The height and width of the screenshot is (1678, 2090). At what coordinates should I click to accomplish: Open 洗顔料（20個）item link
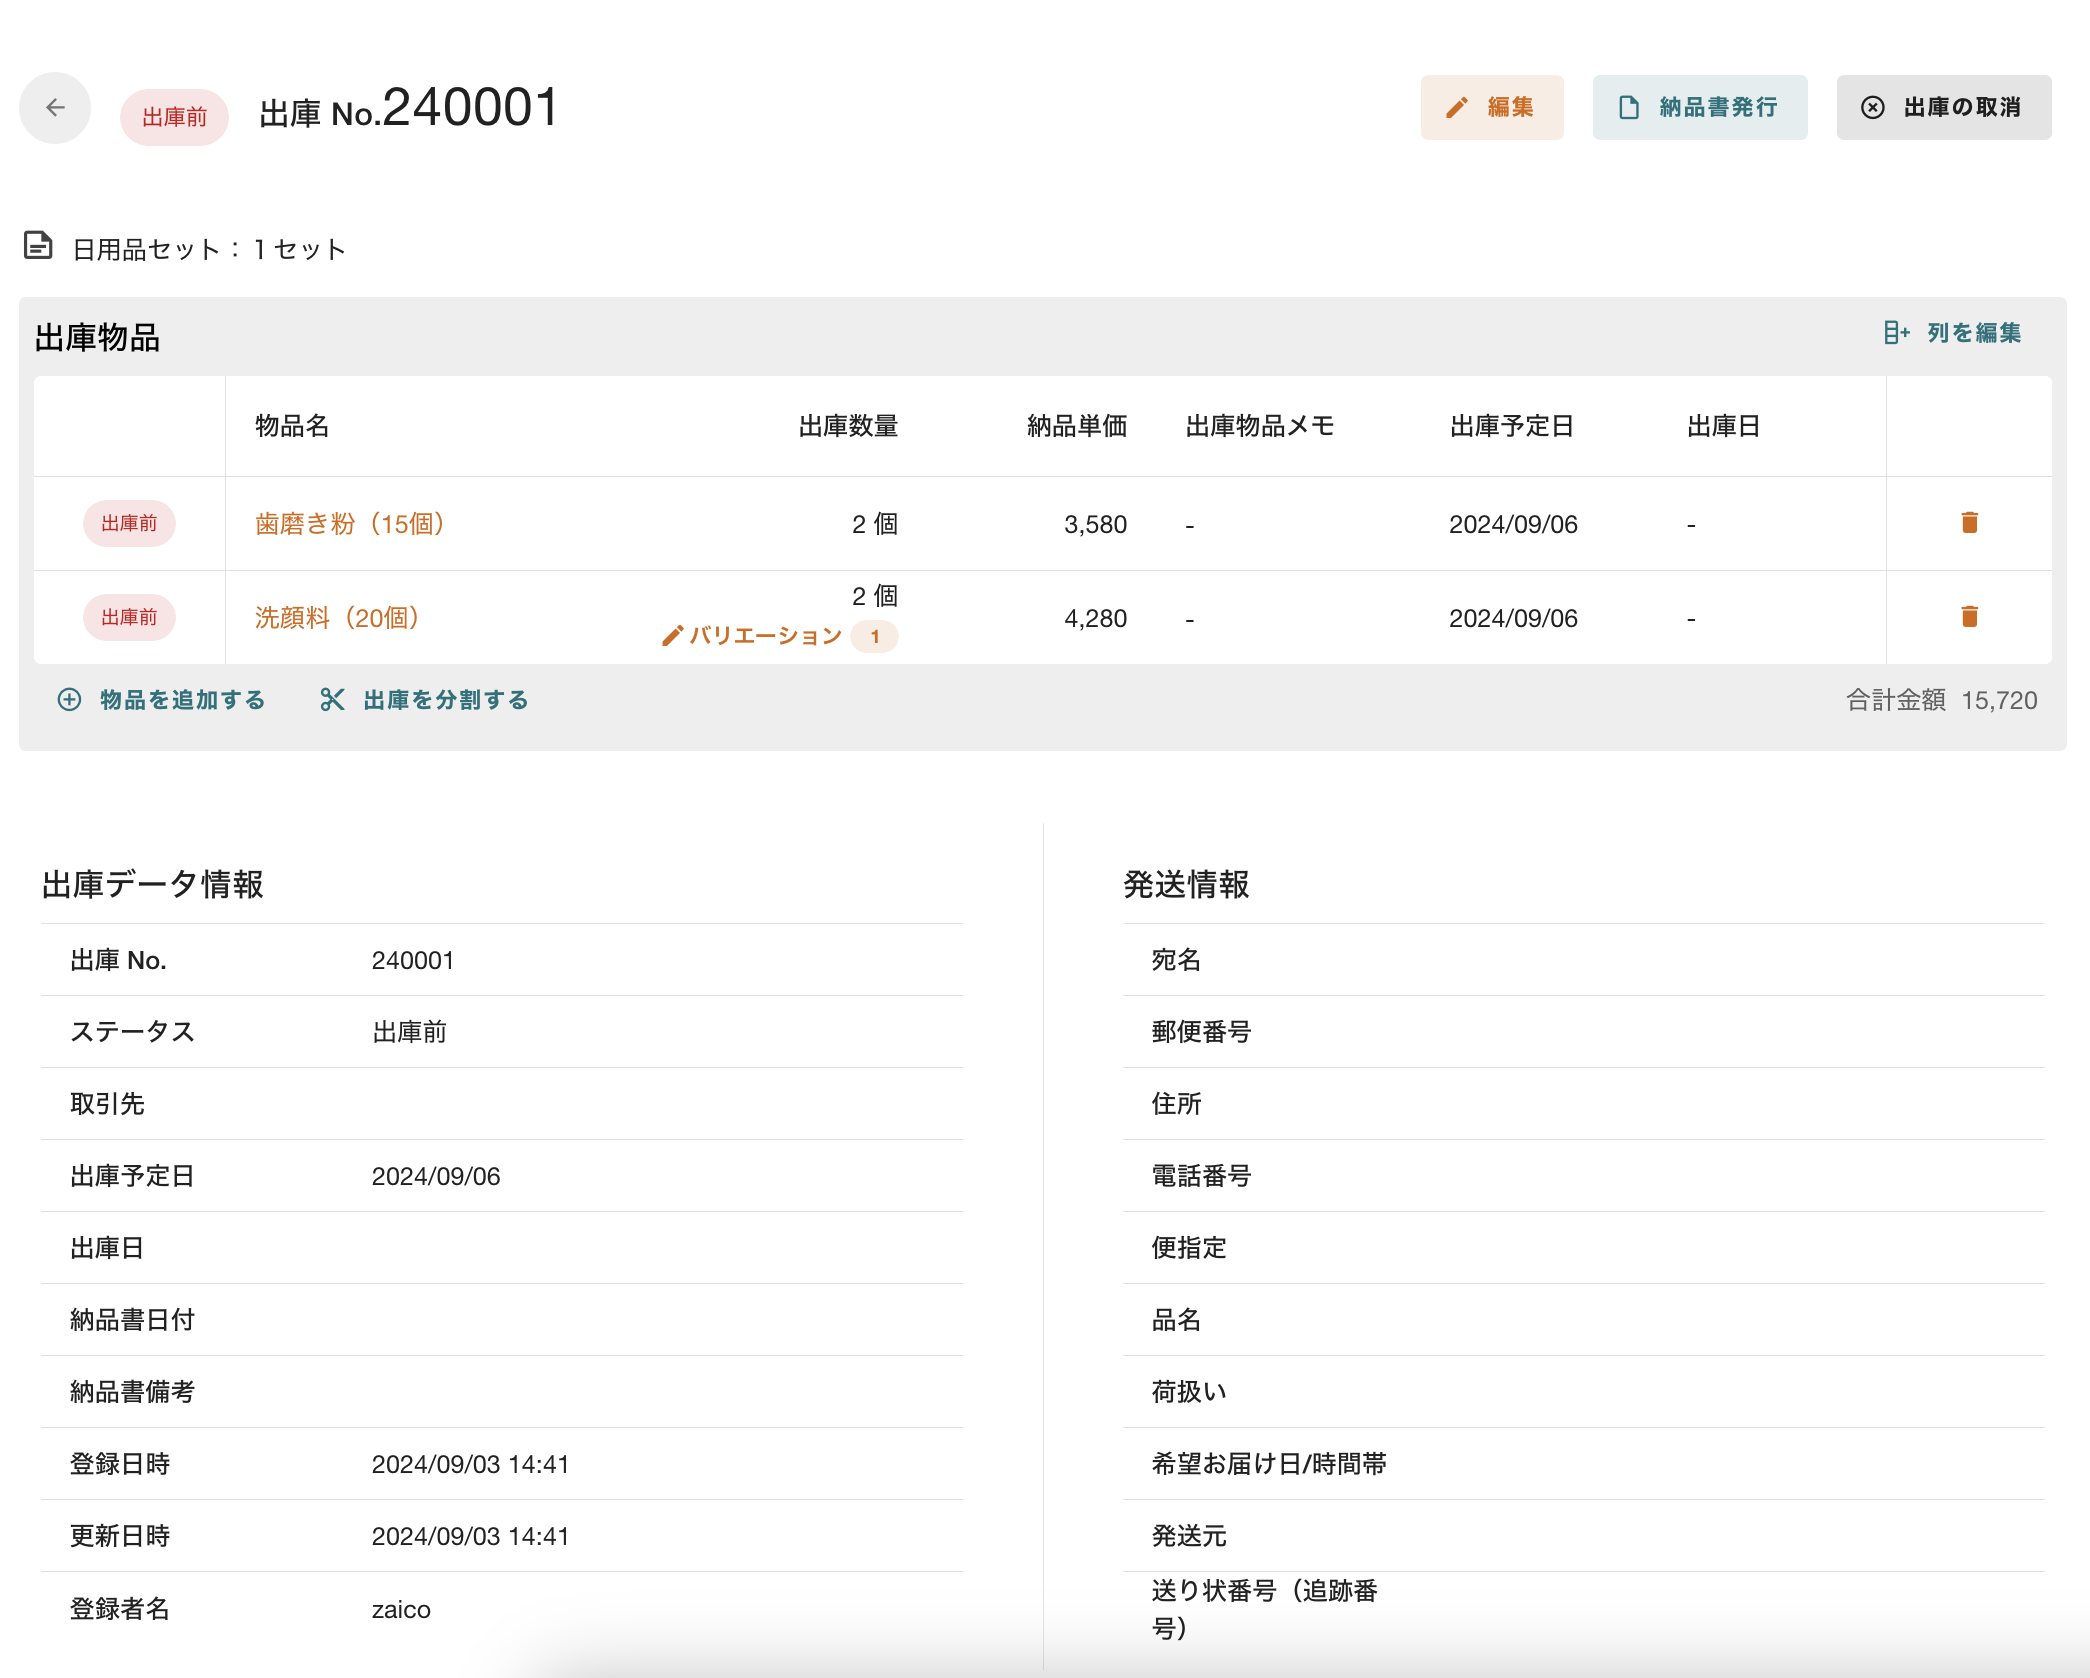(x=336, y=618)
